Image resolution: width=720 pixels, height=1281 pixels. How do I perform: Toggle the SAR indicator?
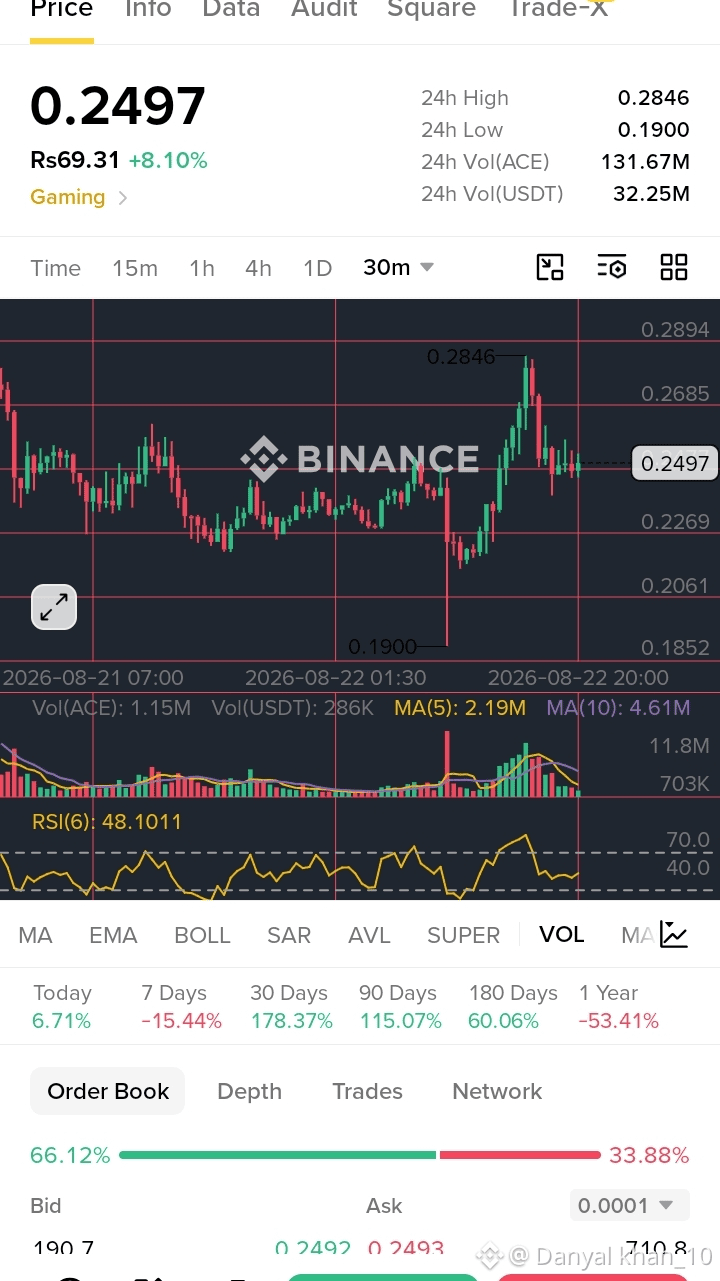(289, 935)
